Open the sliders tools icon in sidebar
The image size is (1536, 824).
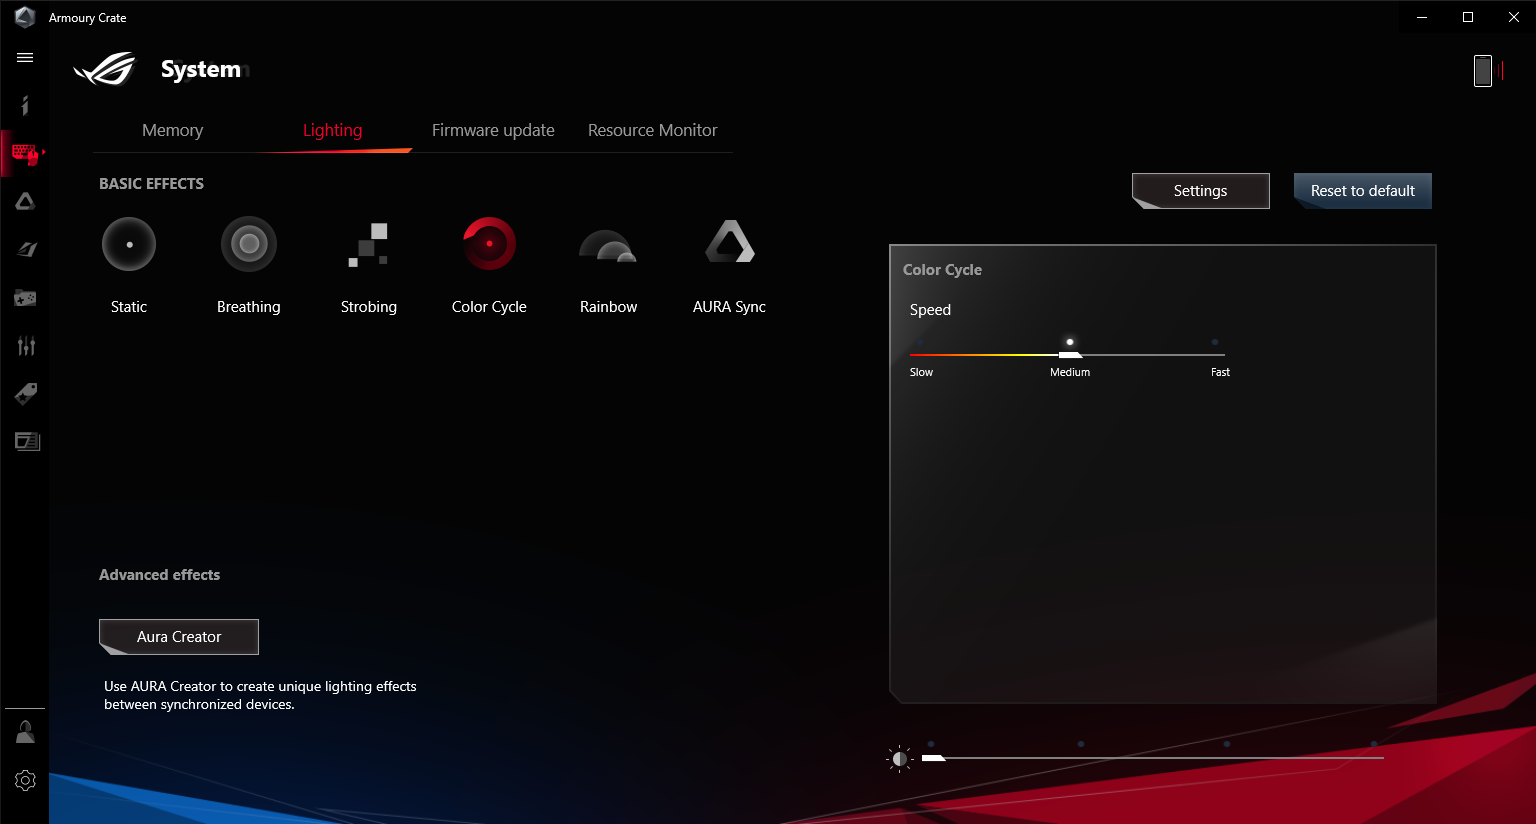26,346
